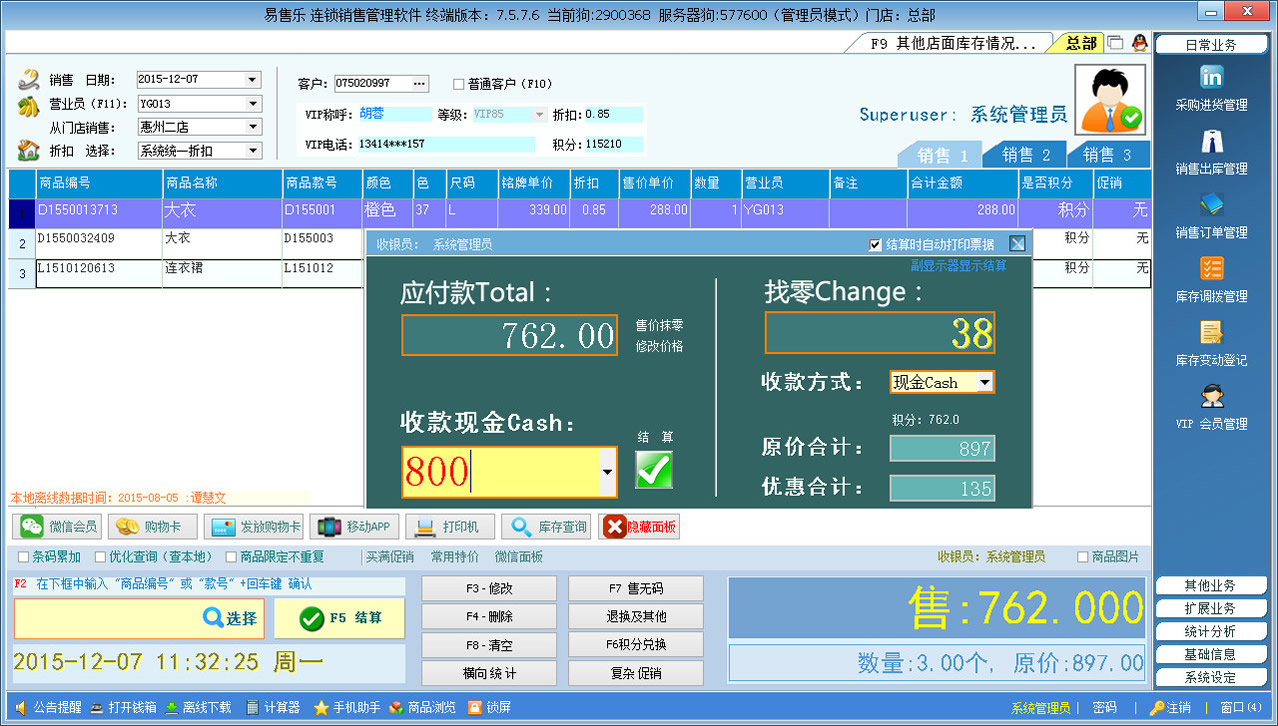This screenshot has height=726, width=1278.
Task: Open 采购进货管理 sidebar icon
Action: pos(1211,78)
